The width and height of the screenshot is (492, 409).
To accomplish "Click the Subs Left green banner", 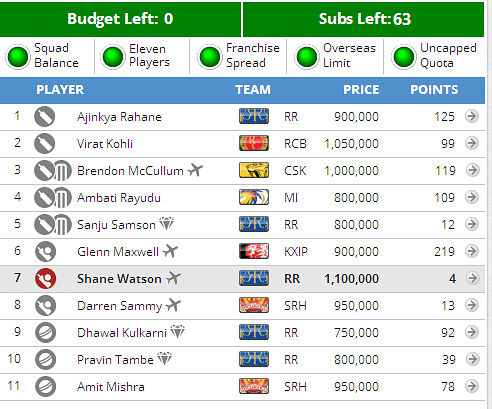I will pos(364,19).
